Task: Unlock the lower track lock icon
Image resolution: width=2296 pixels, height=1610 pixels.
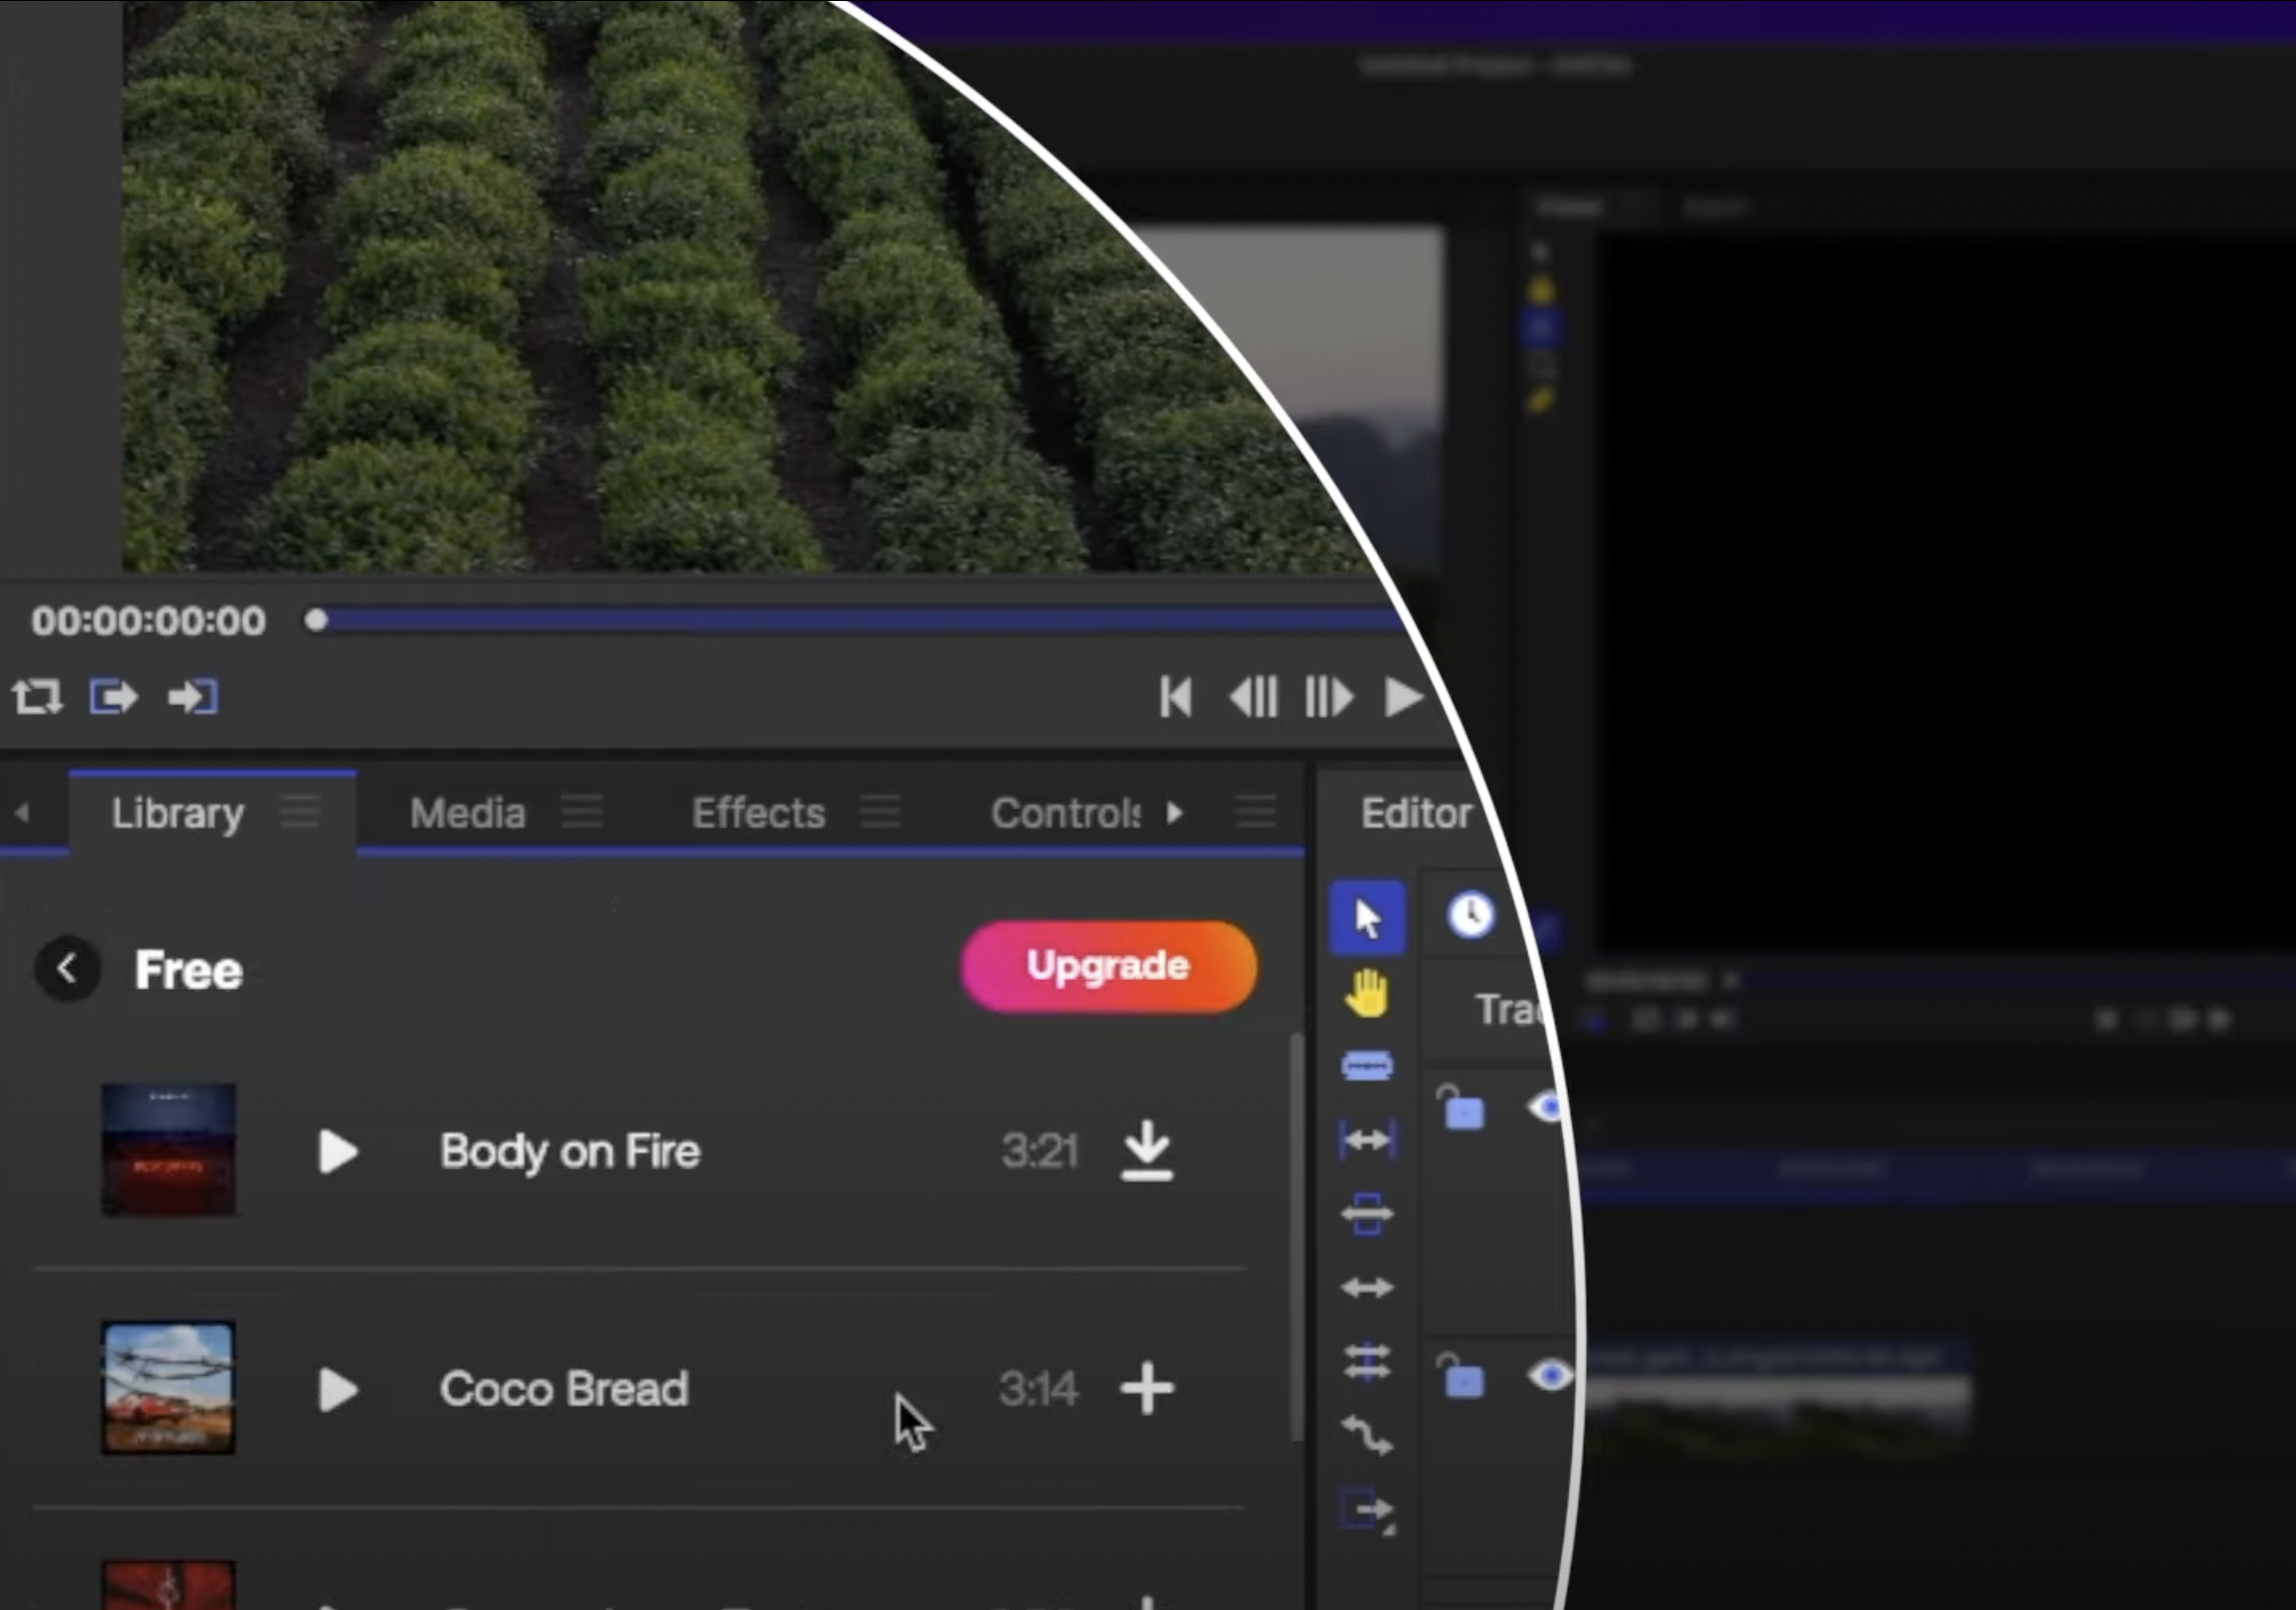Action: (x=1461, y=1377)
